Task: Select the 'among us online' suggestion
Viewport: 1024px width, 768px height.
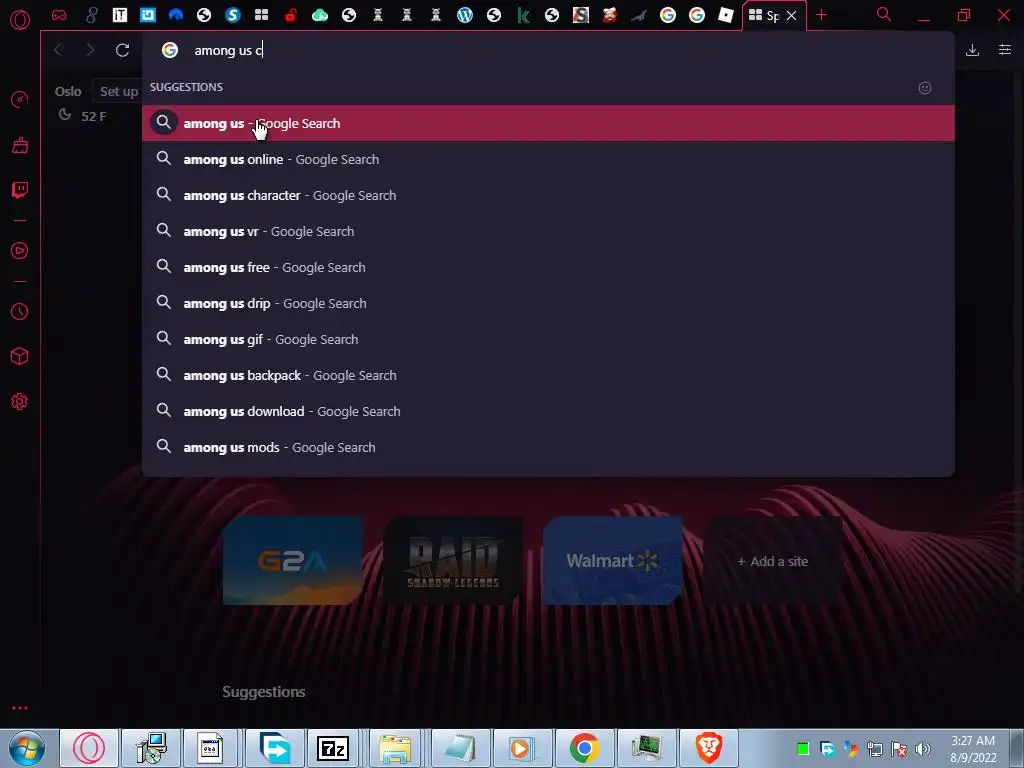Action: click(x=548, y=159)
